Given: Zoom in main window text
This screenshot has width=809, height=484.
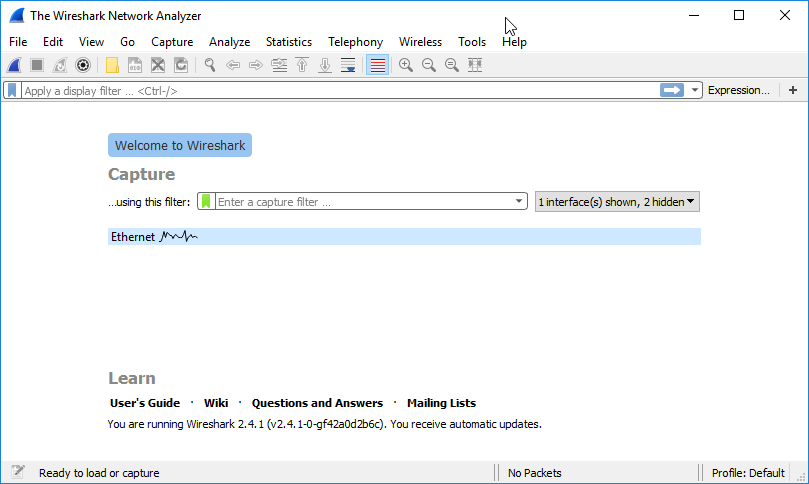Looking at the screenshot, I should coord(406,65).
